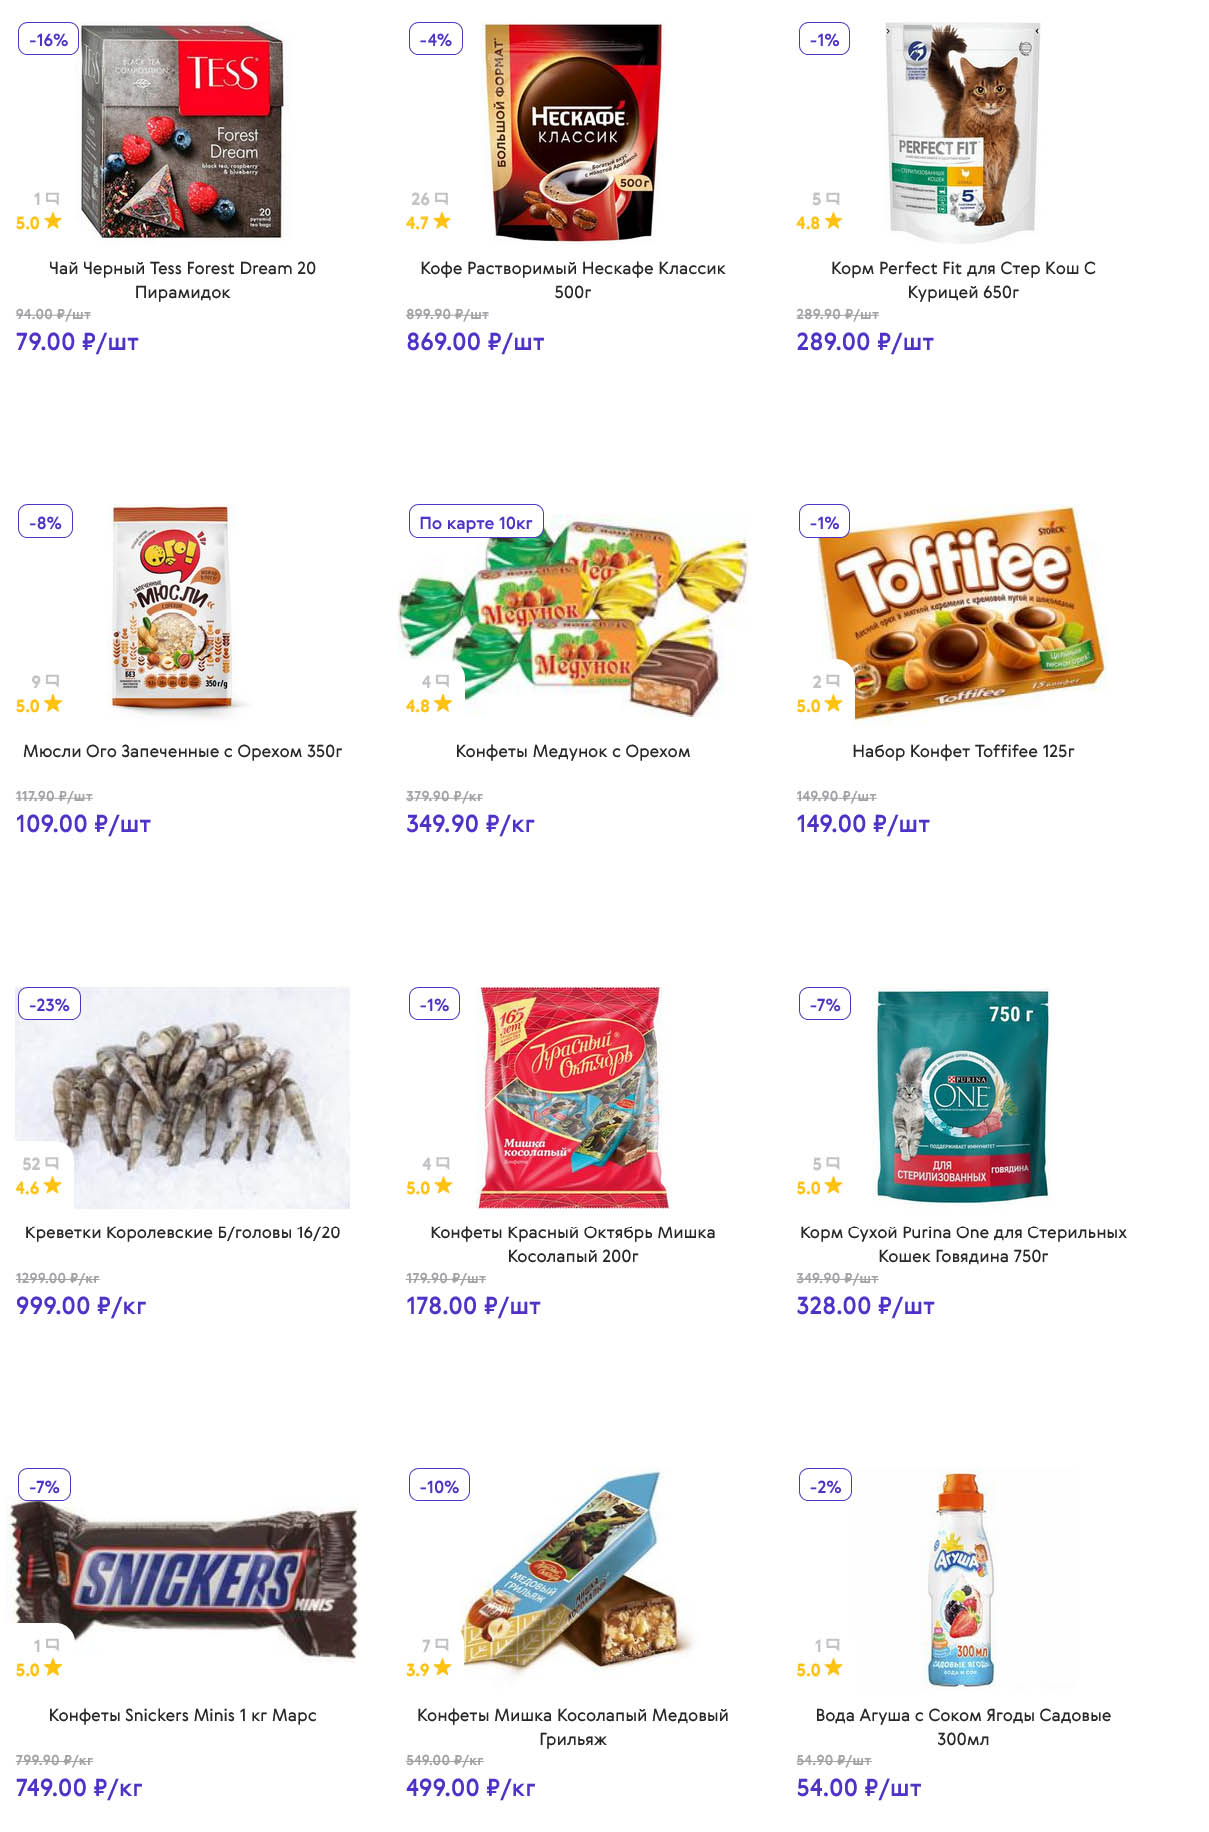Open the Tess Forest Dream tea product image
Image resolution: width=1209 pixels, height=1832 pixels.
pos(183,131)
